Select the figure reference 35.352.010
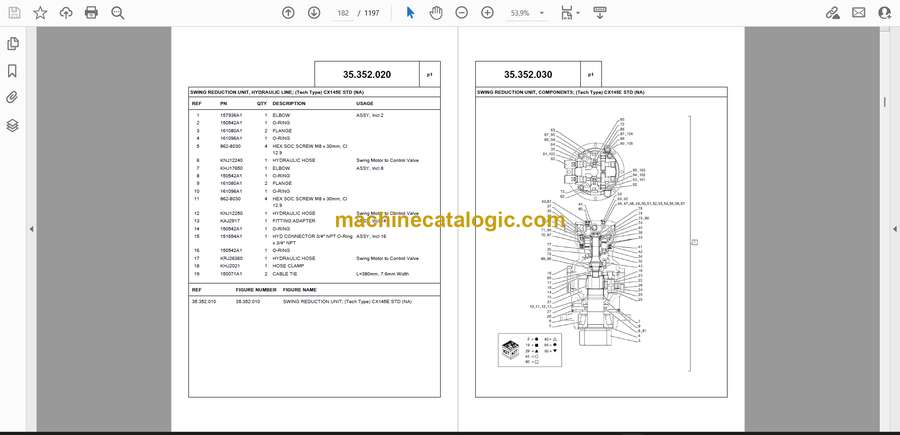 click(x=204, y=301)
